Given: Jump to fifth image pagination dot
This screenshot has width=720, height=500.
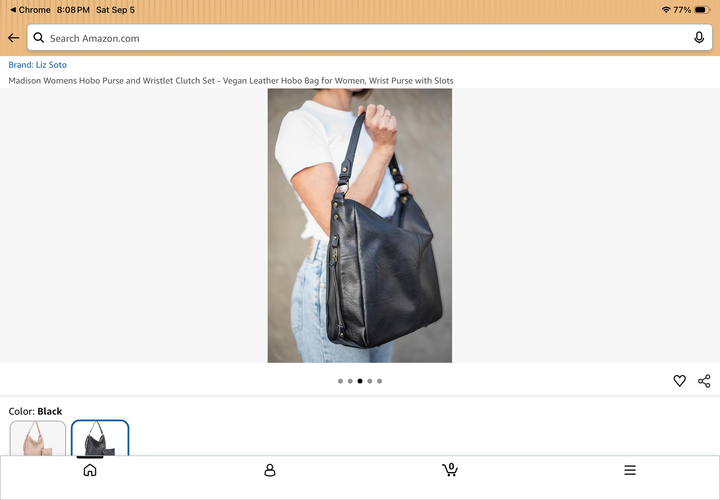Looking at the screenshot, I should [x=379, y=381].
